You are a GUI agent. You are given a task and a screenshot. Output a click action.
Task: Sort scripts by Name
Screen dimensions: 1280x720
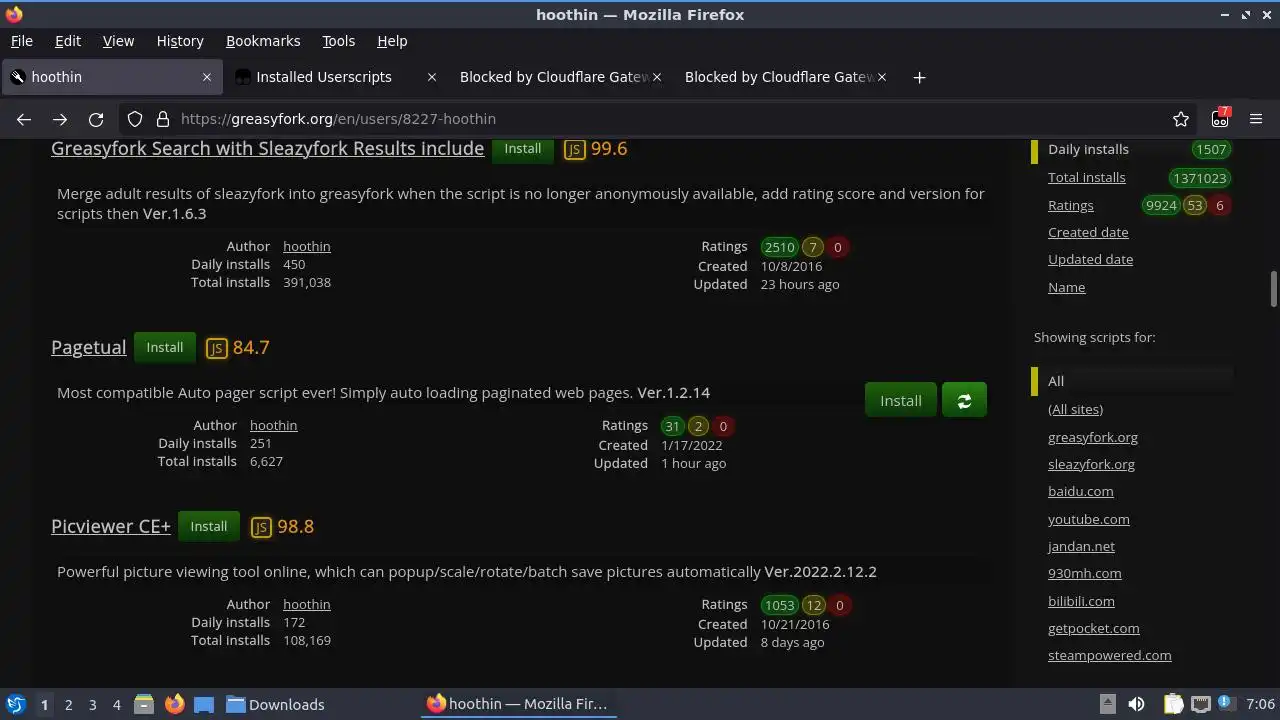pos(1066,287)
